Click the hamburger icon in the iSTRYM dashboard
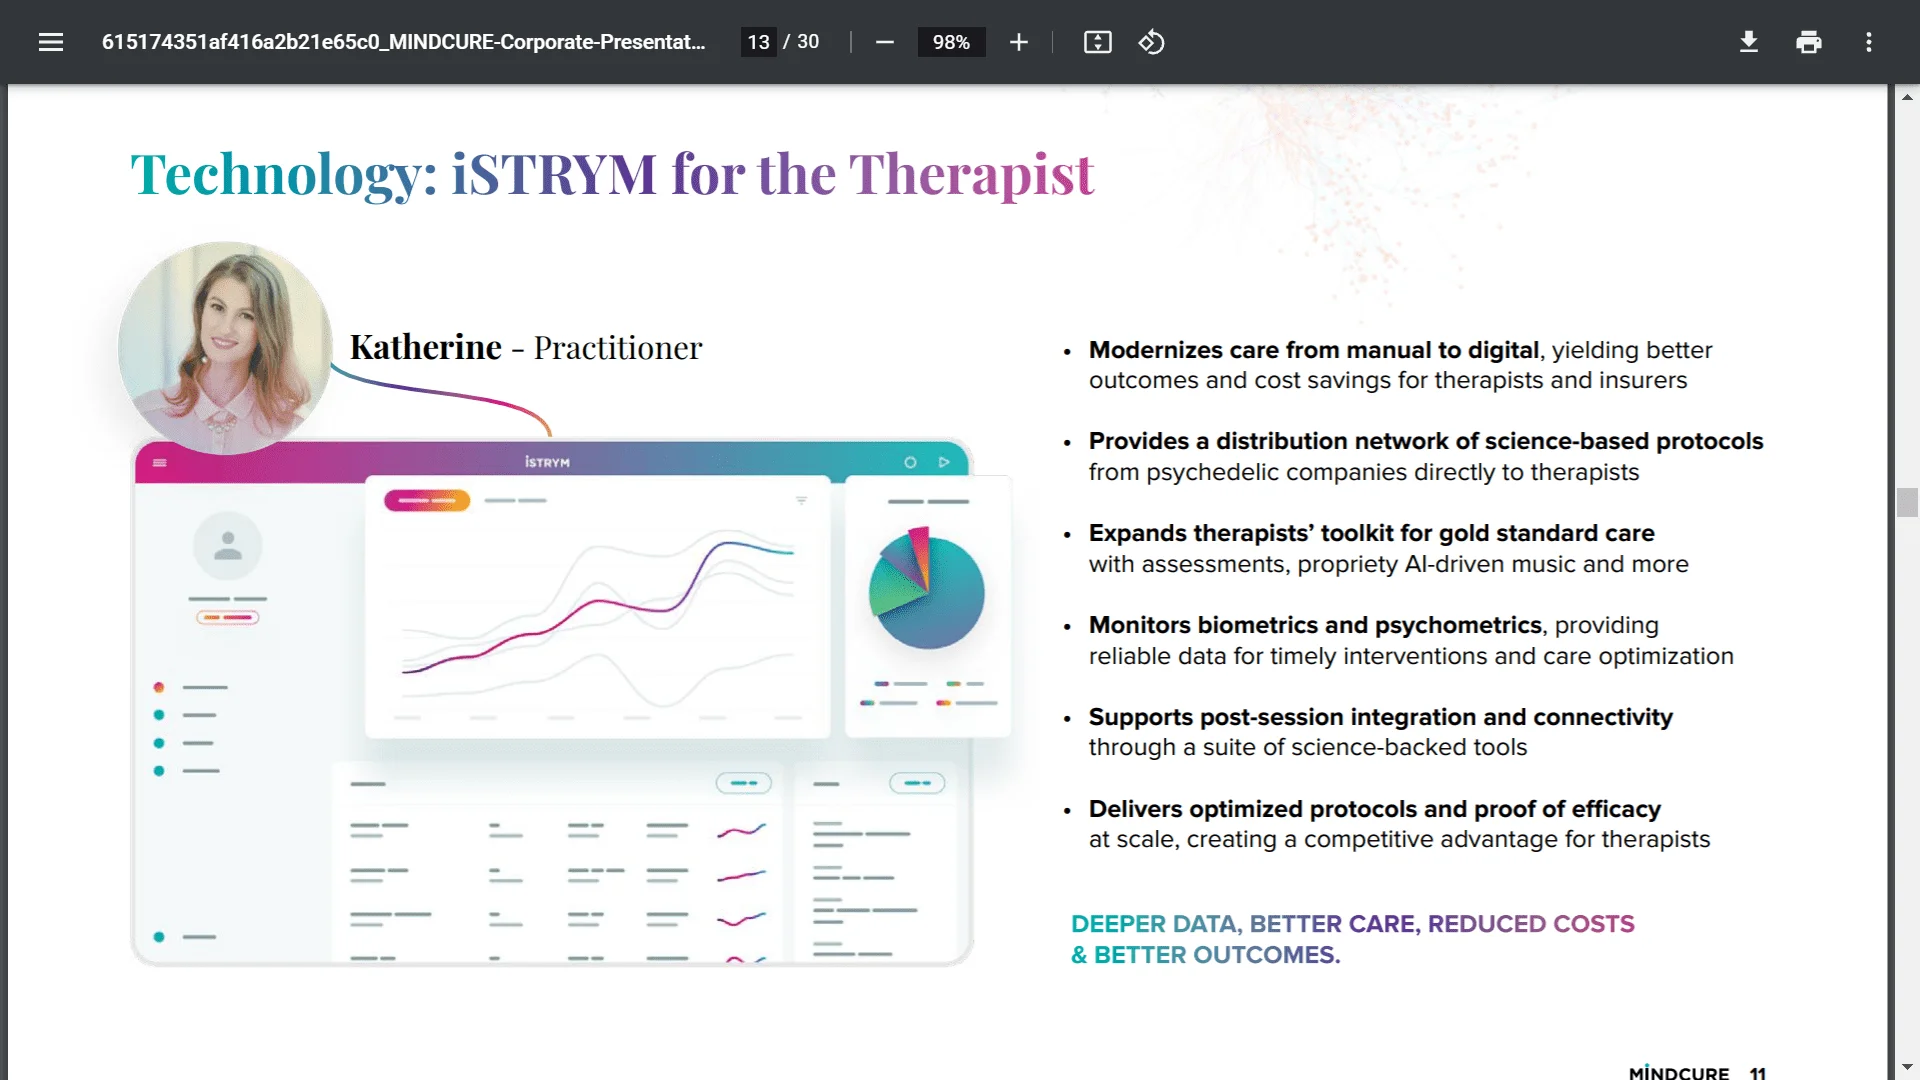This screenshot has width=1920, height=1080. 160,462
